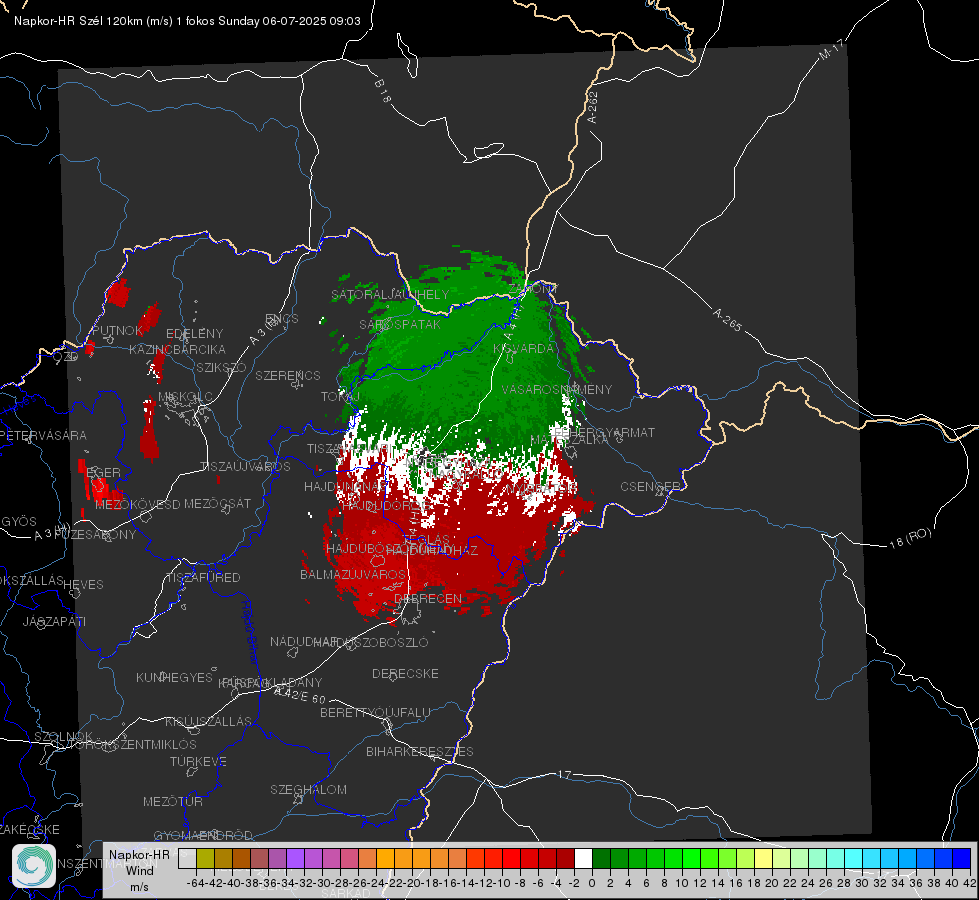Viewport: 979px width, 900px height.
Task: Choose the purple -34 to -32 swatch
Action: tap(295, 859)
